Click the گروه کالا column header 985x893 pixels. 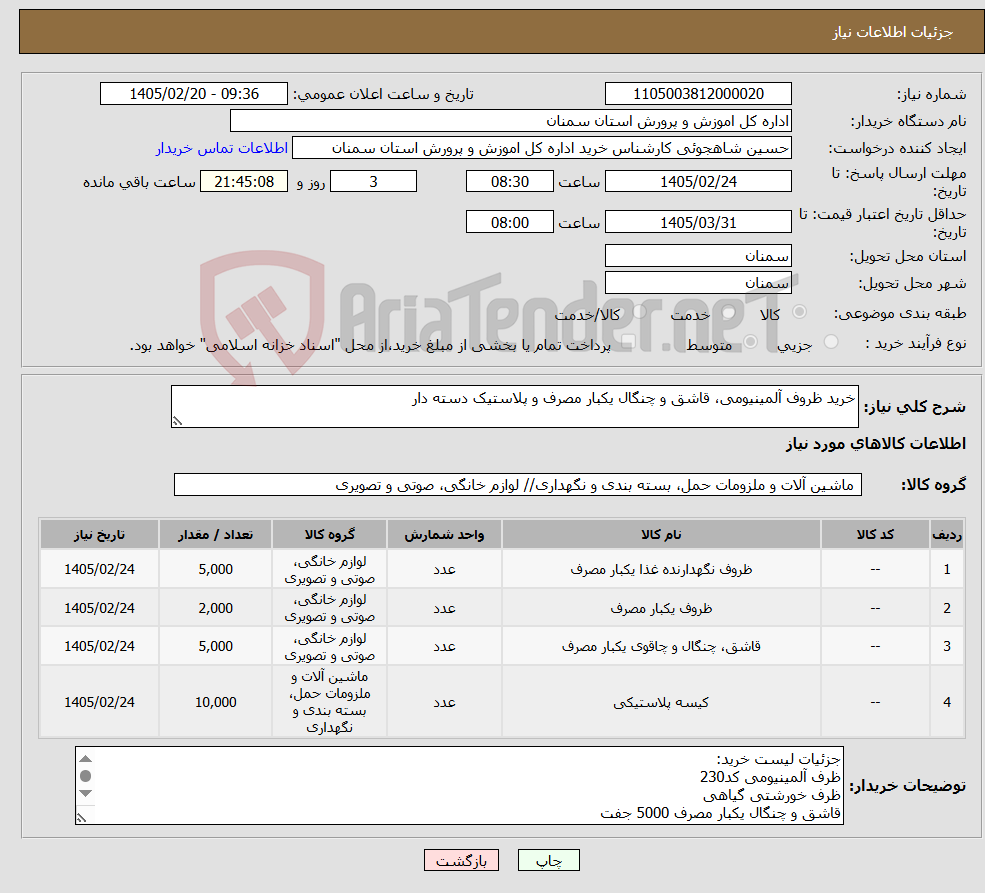click(x=329, y=534)
